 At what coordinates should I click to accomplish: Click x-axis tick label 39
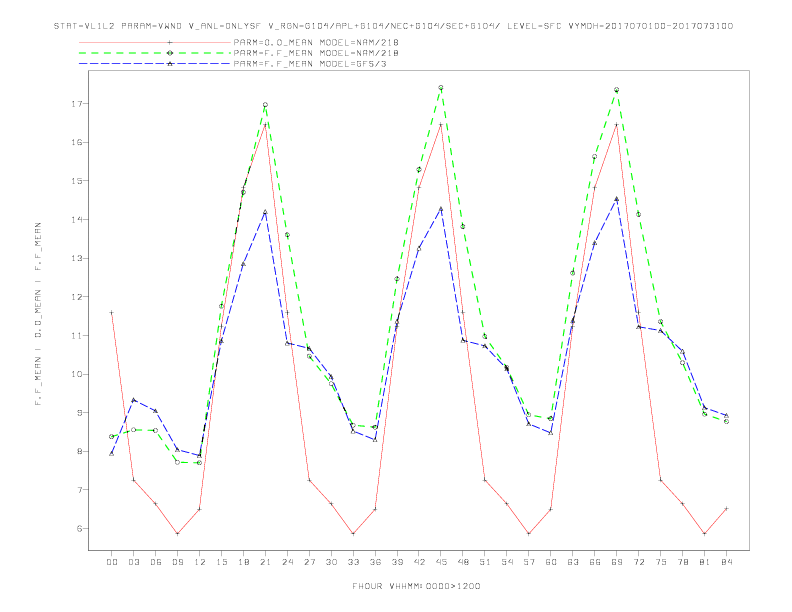click(x=397, y=562)
